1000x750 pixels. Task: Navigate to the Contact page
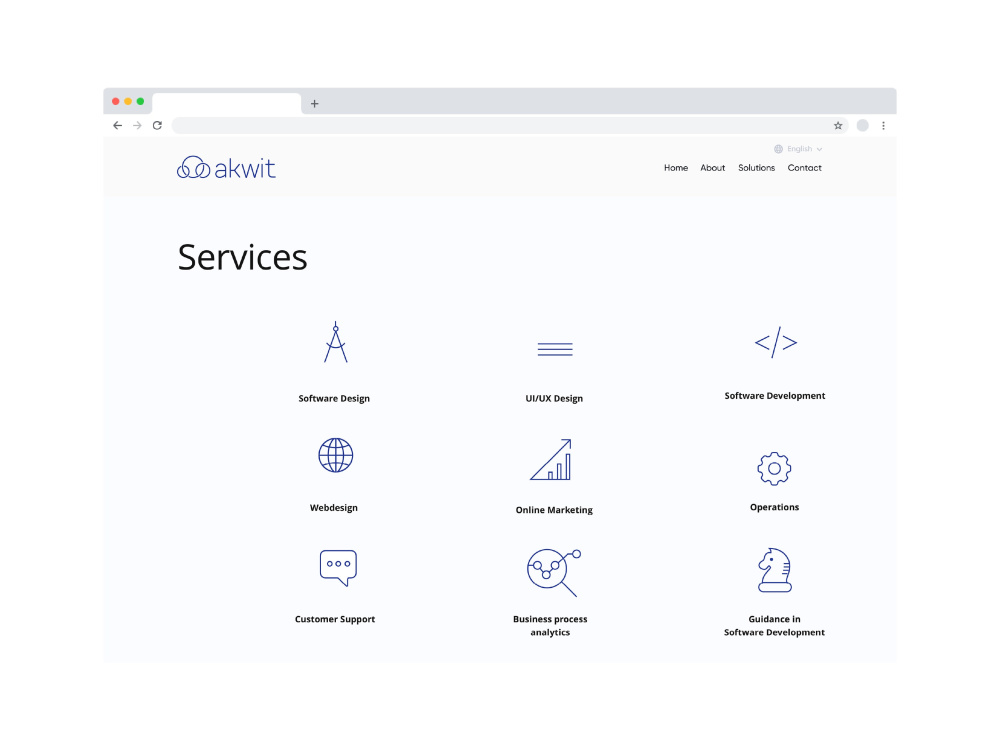tap(804, 168)
